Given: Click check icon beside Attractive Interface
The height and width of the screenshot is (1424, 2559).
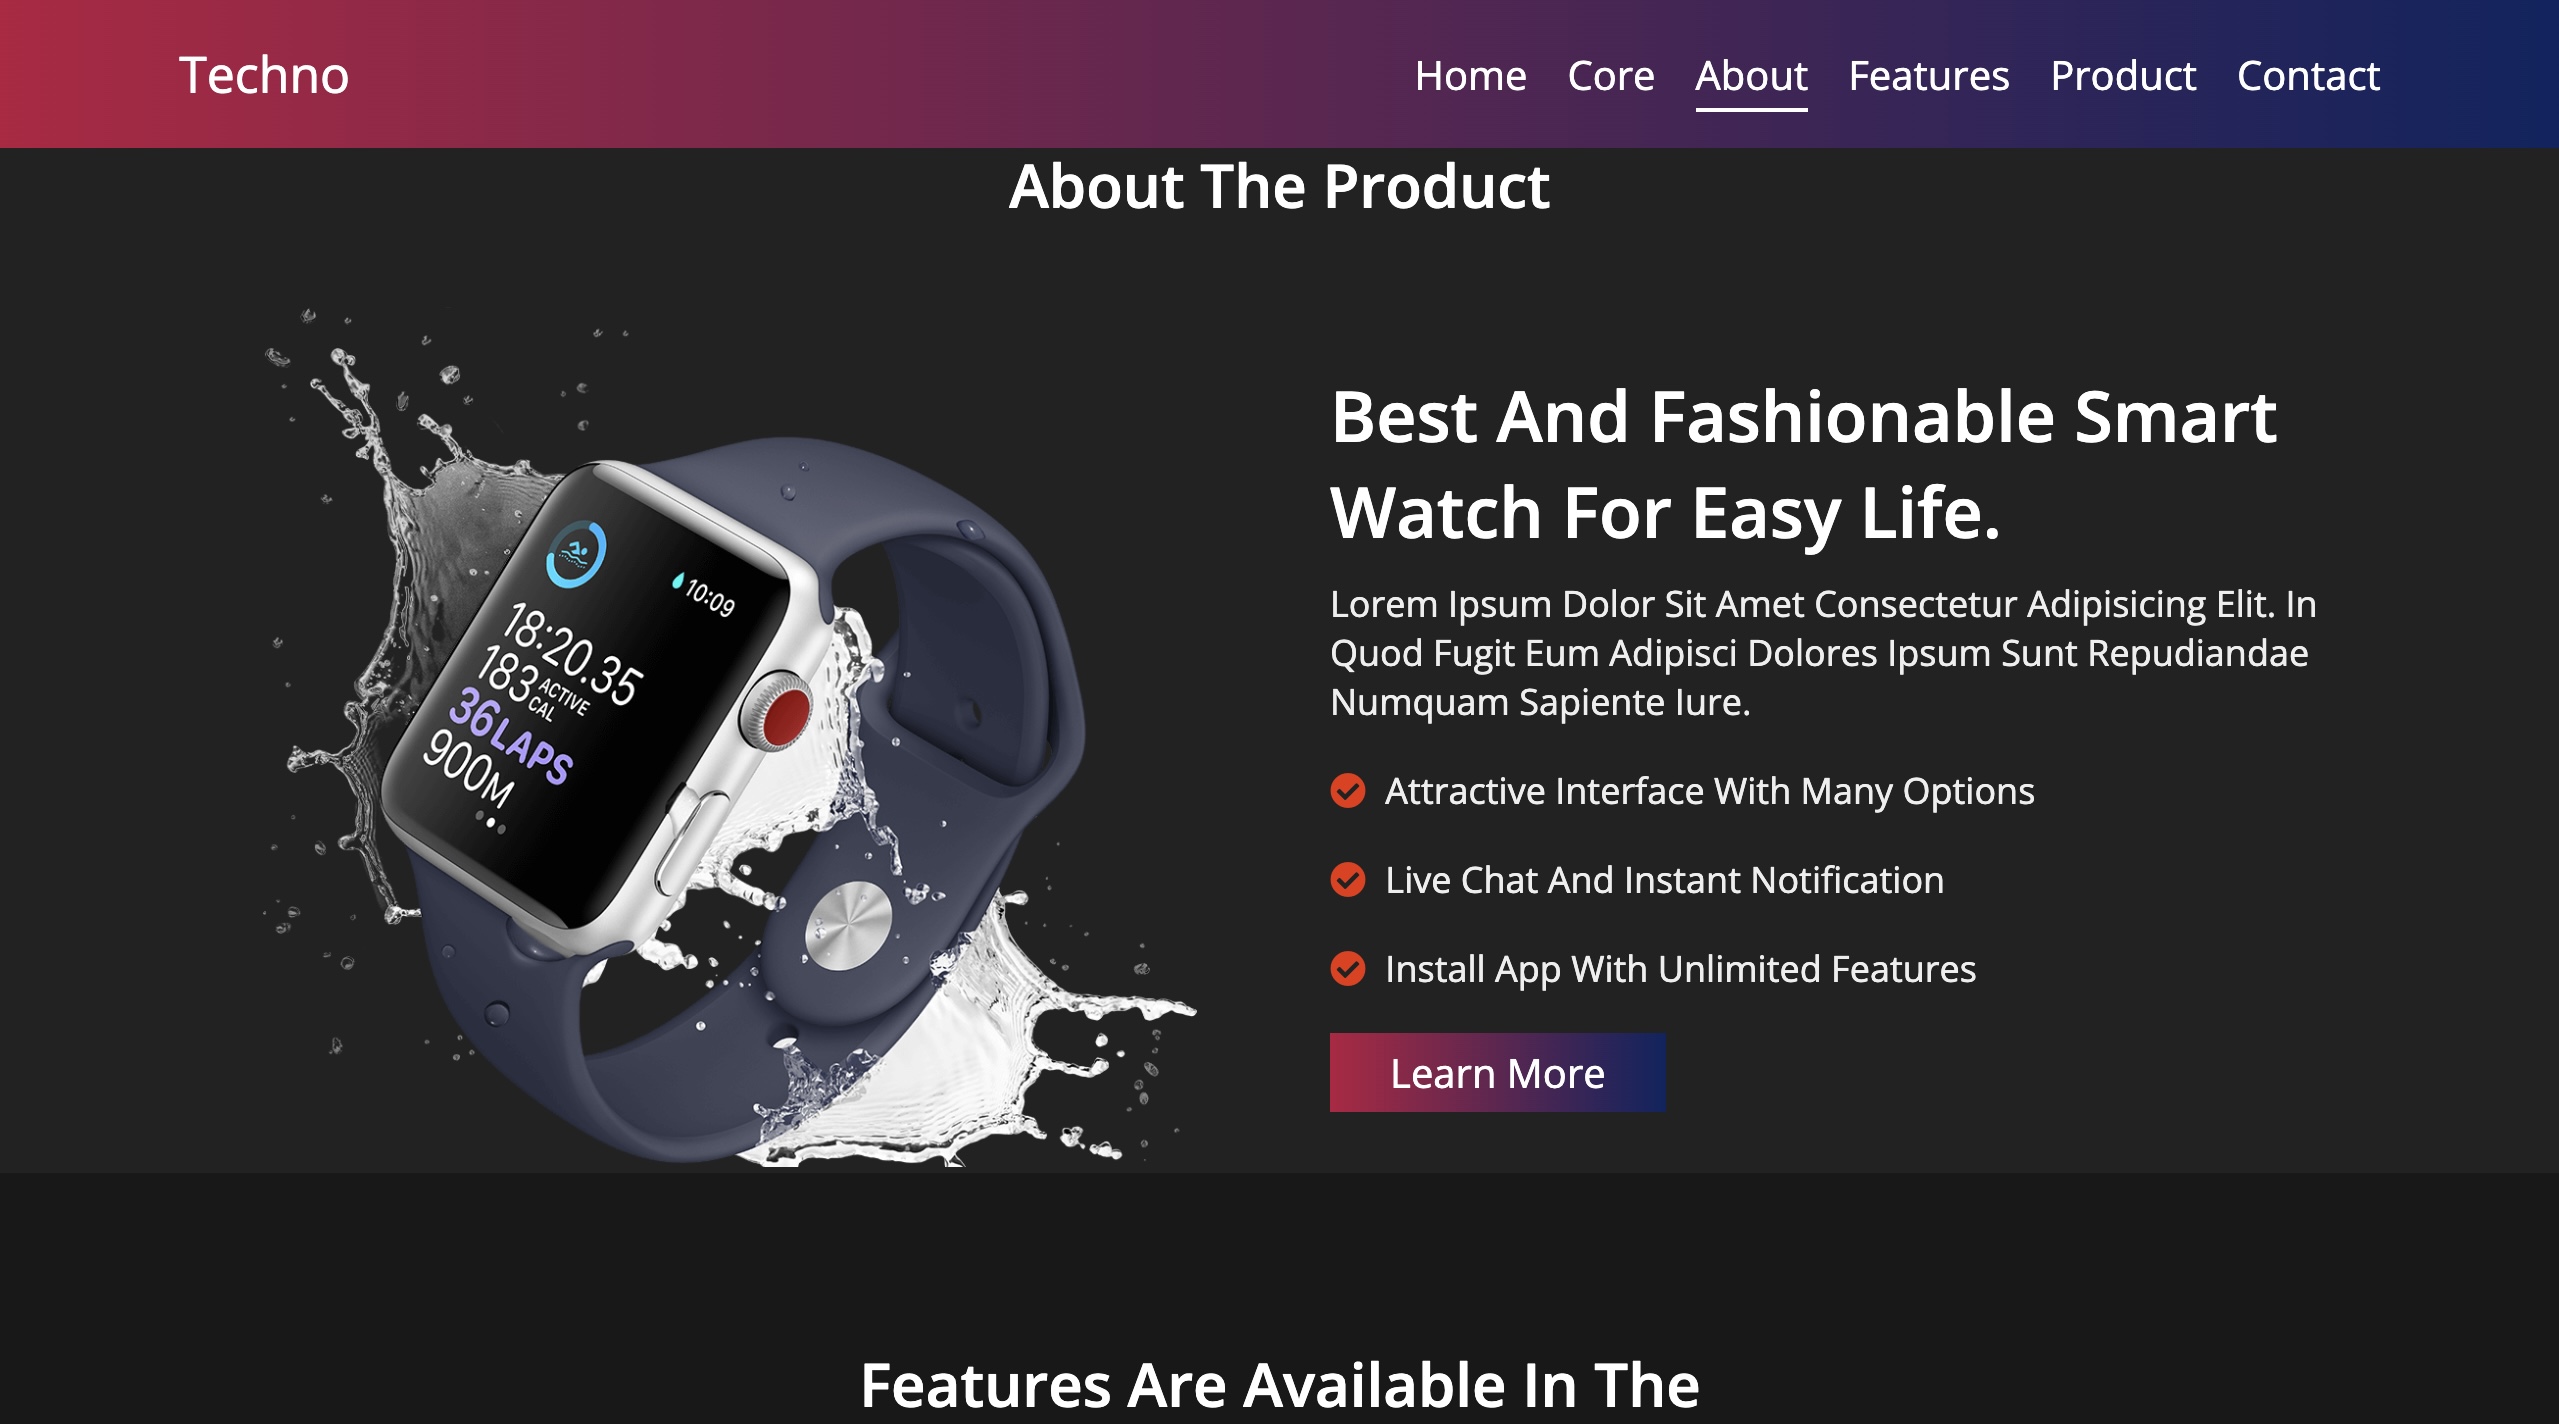Looking at the screenshot, I should 1347,791.
